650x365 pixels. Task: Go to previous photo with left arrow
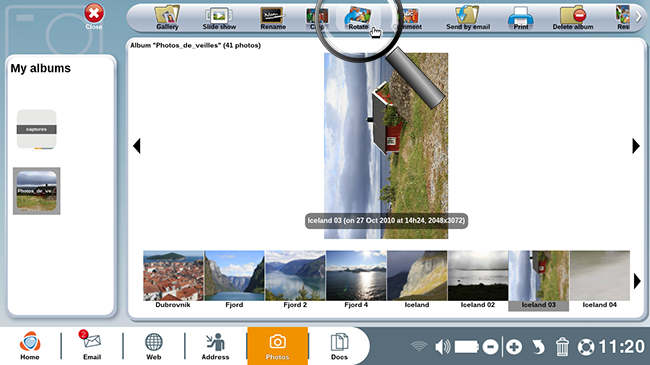coord(137,146)
